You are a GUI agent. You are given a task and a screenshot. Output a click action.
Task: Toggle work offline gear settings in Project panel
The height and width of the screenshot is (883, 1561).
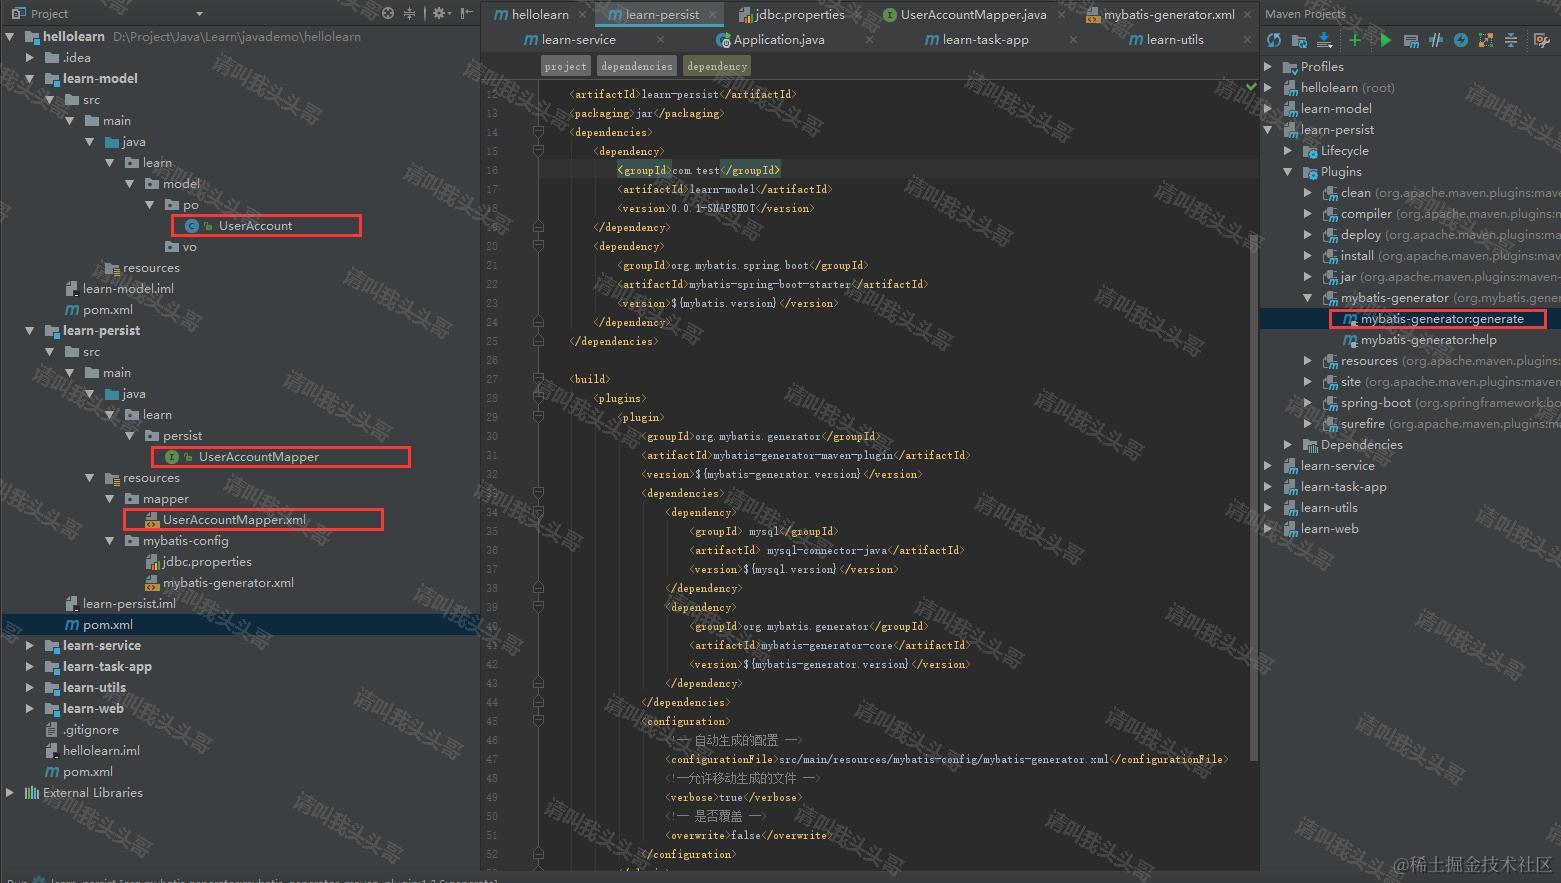(437, 13)
